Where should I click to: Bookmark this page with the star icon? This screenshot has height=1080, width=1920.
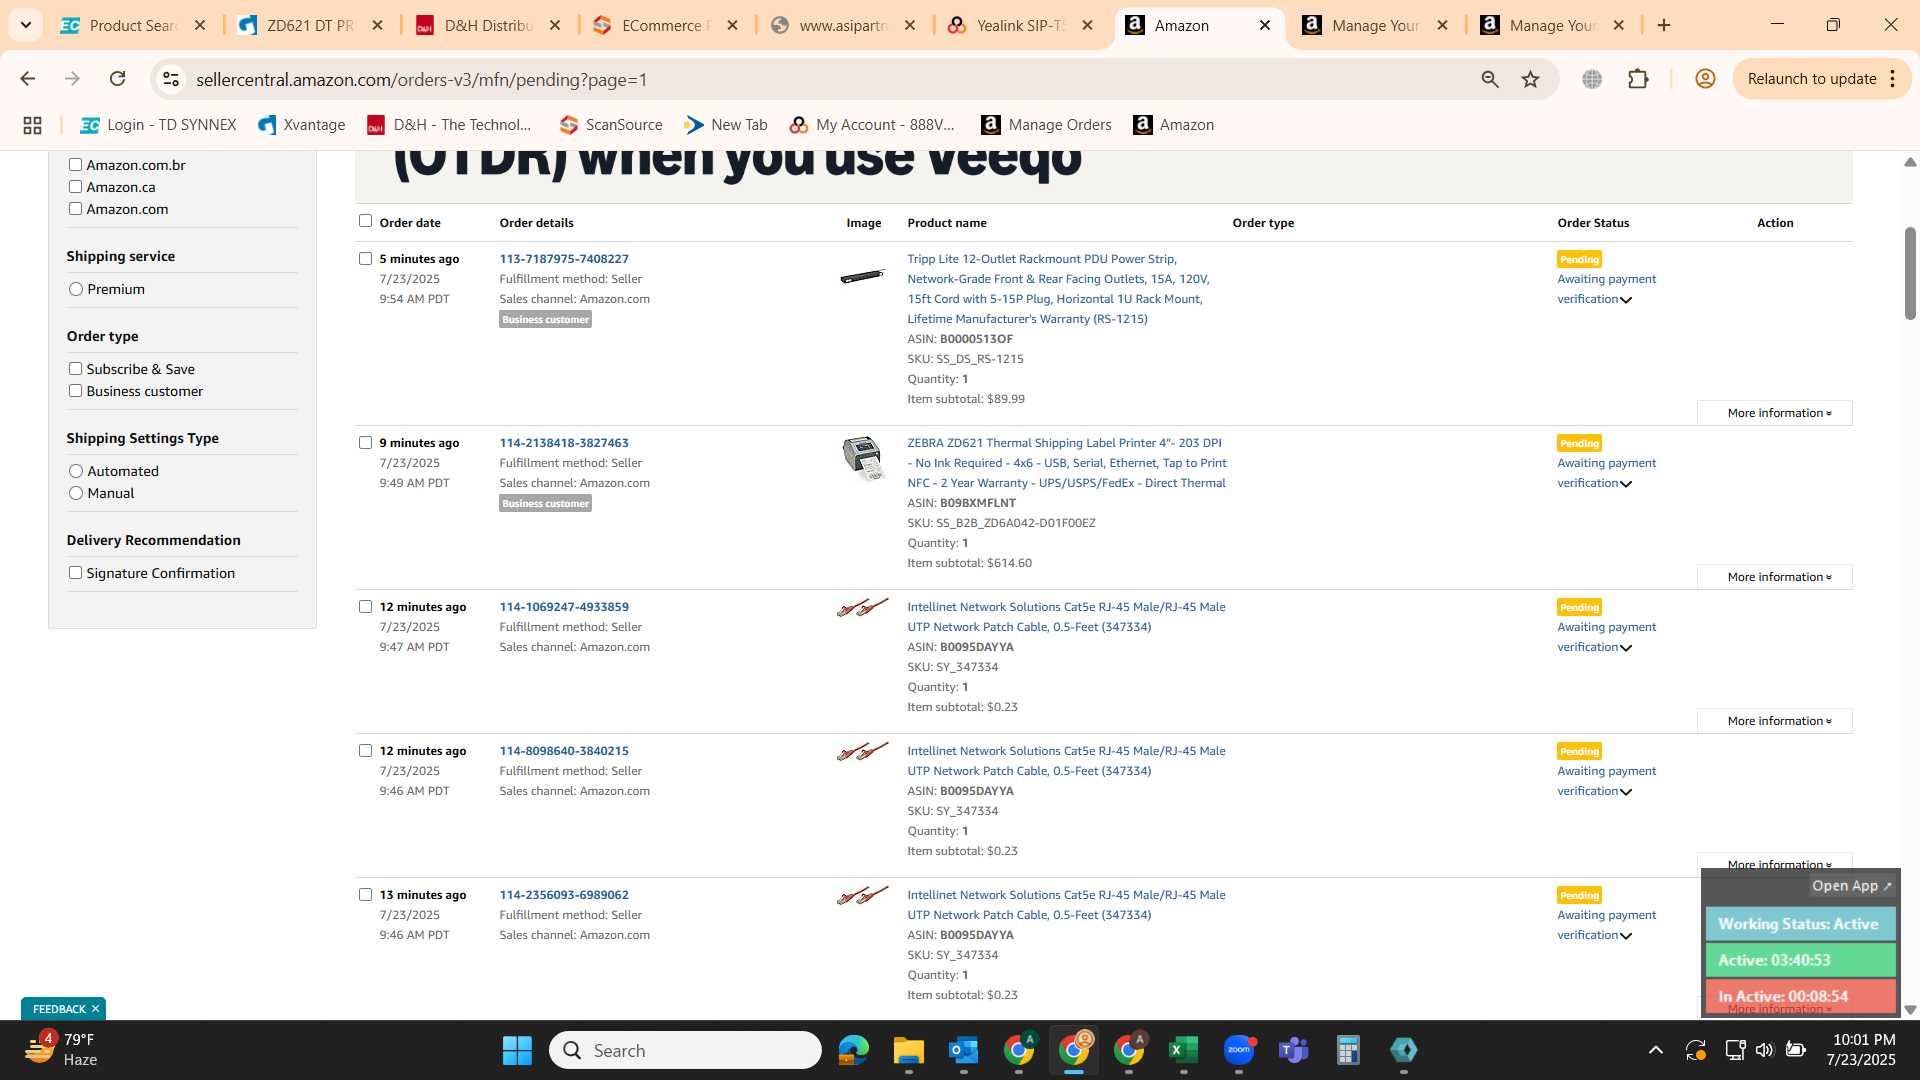click(x=1530, y=79)
